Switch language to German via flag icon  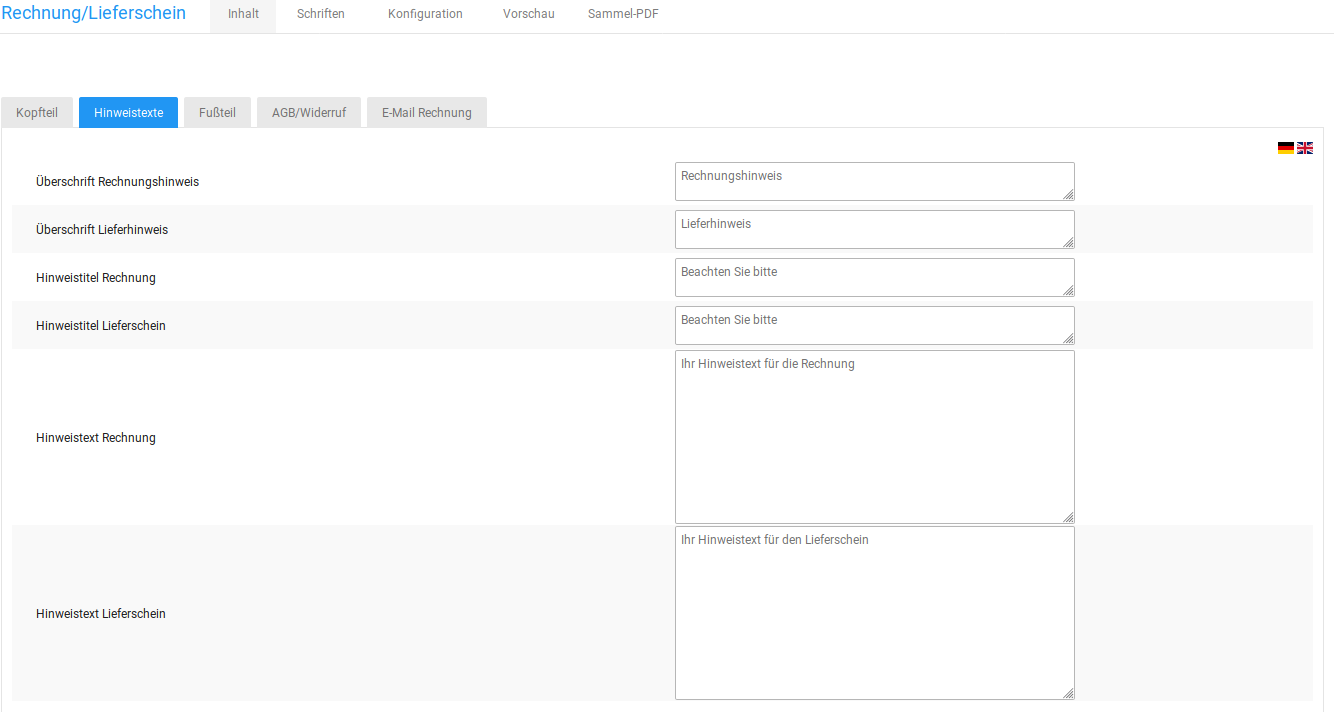click(1285, 148)
